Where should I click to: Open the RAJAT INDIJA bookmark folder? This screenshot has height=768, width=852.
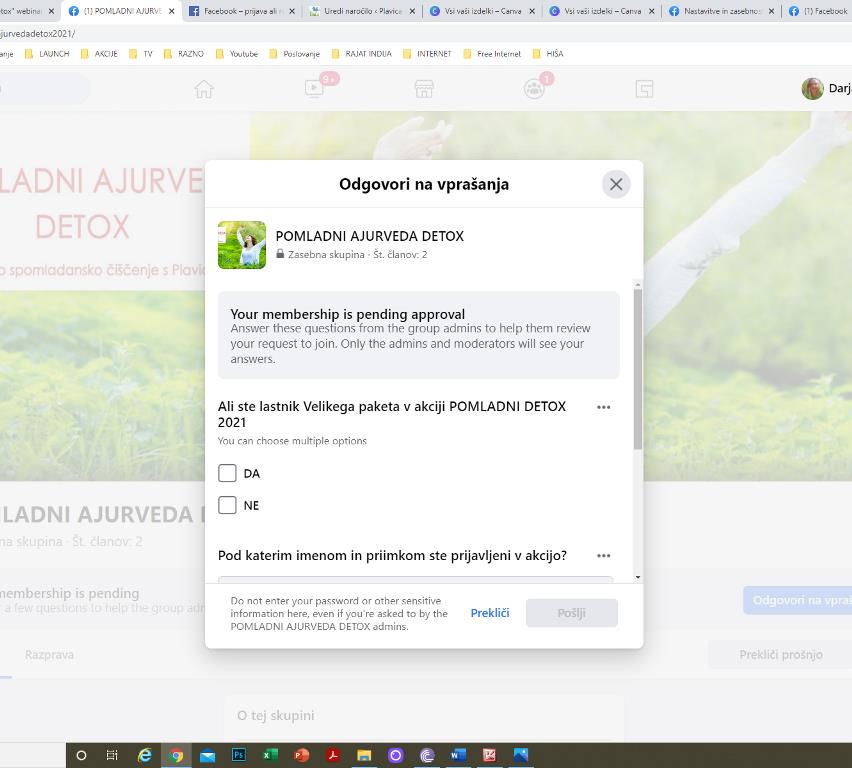click(x=361, y=54)
